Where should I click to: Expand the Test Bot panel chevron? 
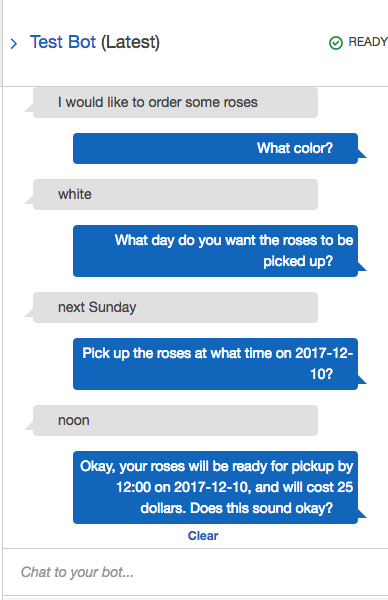click(14, 44)
